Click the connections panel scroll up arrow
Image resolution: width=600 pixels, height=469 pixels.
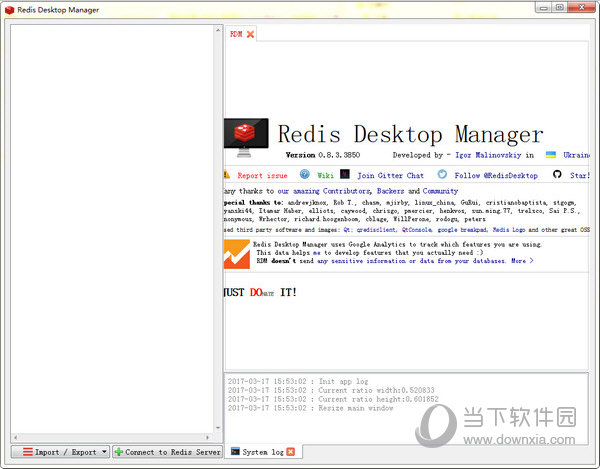pyautogui.click(x=218, y=30)
